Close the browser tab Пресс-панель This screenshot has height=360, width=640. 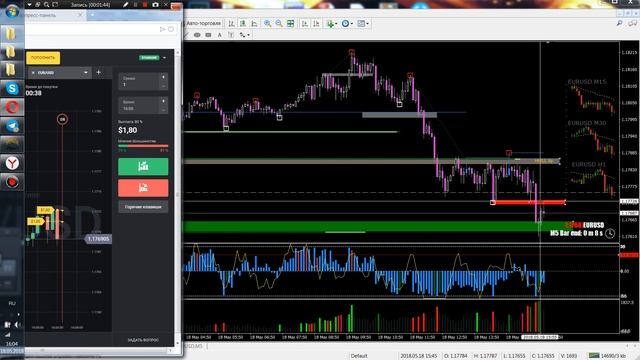[80, 15]
